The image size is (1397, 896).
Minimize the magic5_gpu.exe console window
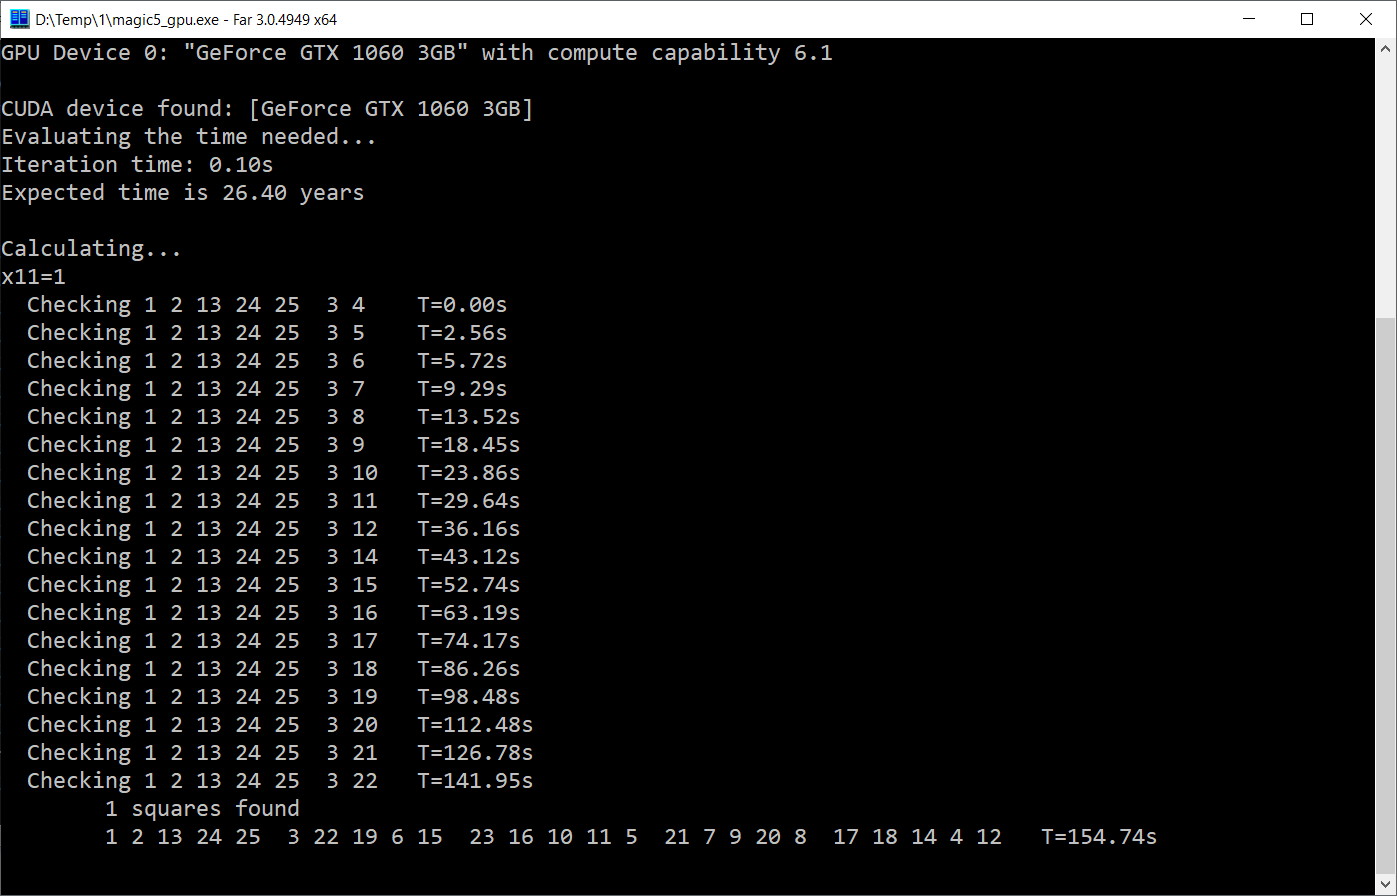[1247, 19]
